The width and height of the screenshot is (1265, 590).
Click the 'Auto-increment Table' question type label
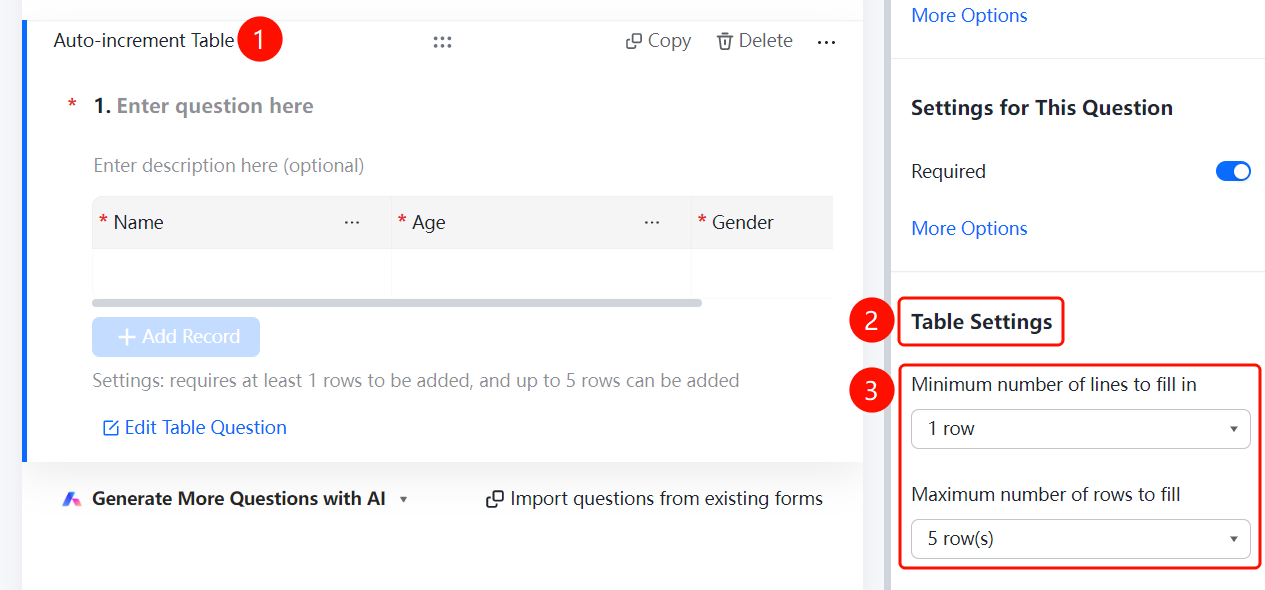tap(144, 41)
